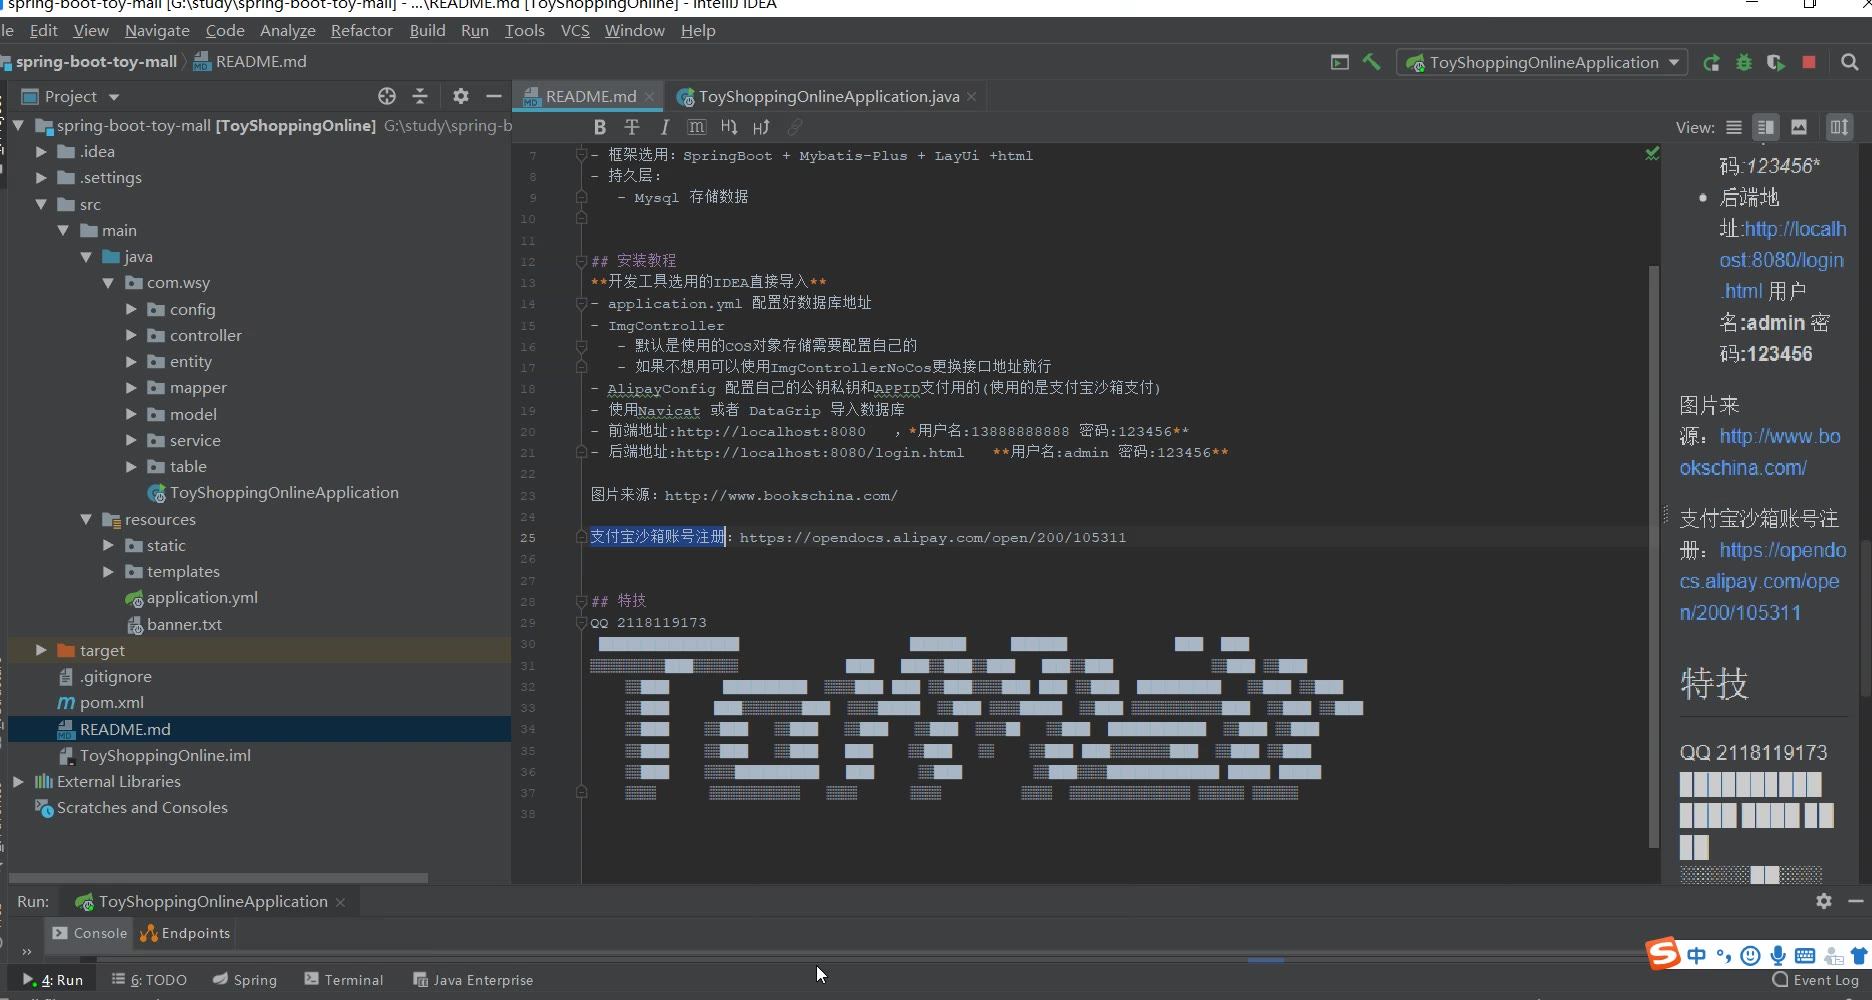
Task: Expand the .settings folder
Action: (41, 177)
